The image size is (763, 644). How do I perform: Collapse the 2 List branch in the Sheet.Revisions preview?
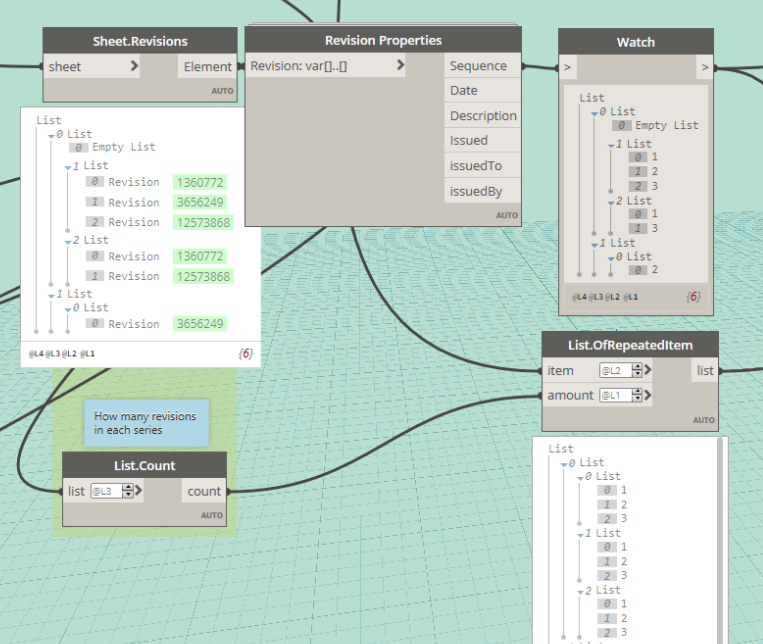(x=67, y=241)
